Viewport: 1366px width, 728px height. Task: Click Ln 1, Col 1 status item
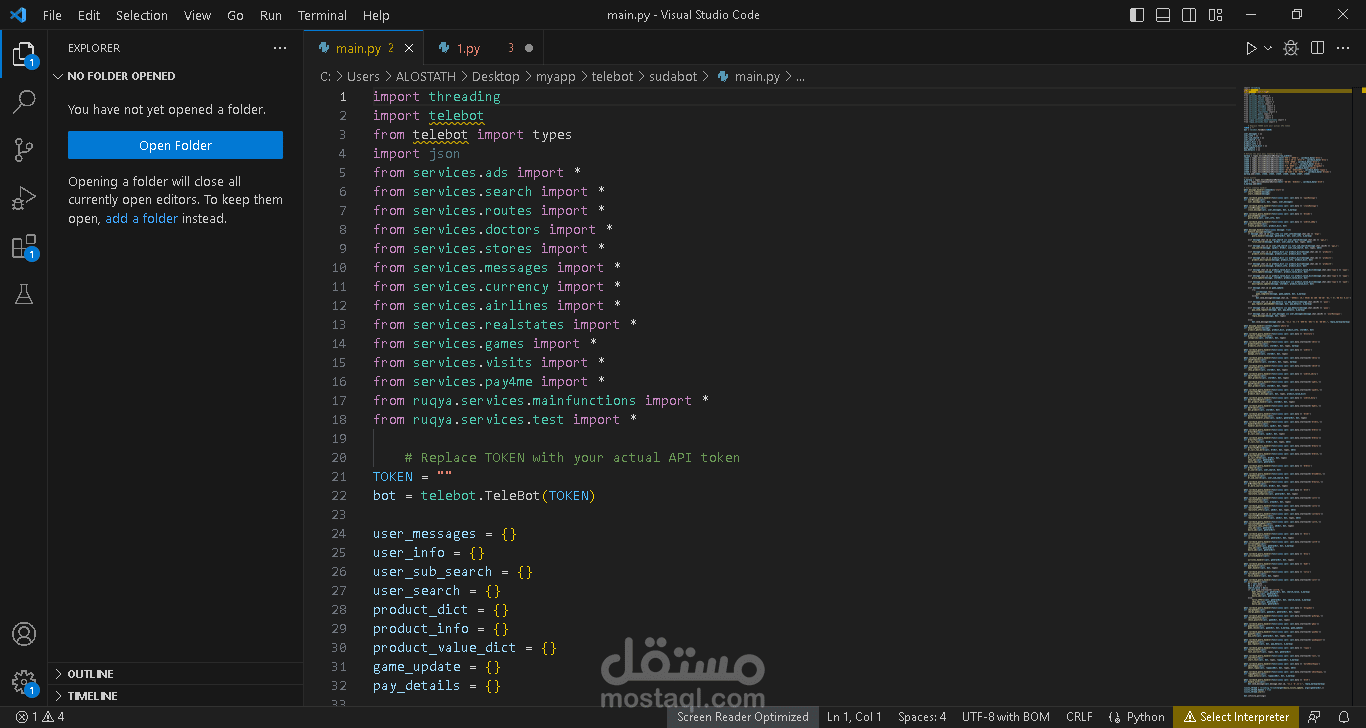pos(854,717)
